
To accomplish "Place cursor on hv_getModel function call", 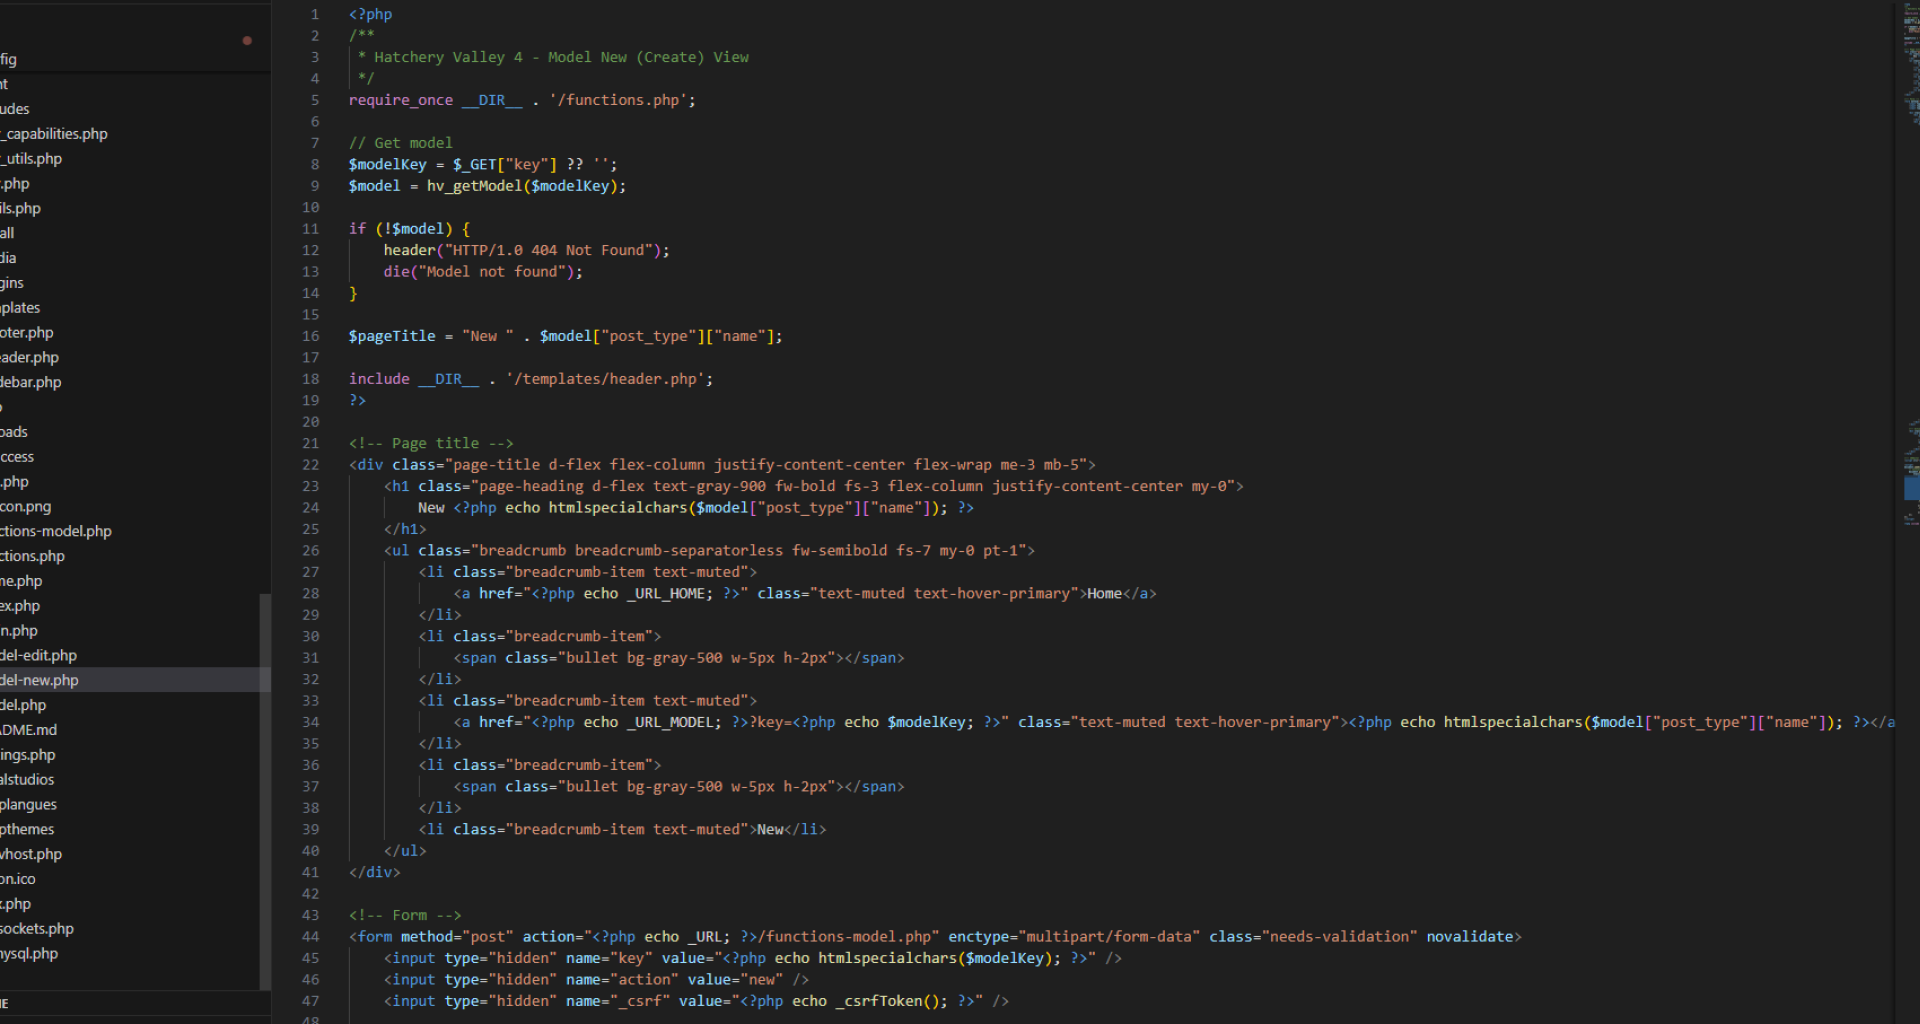I will coord(474,186).
